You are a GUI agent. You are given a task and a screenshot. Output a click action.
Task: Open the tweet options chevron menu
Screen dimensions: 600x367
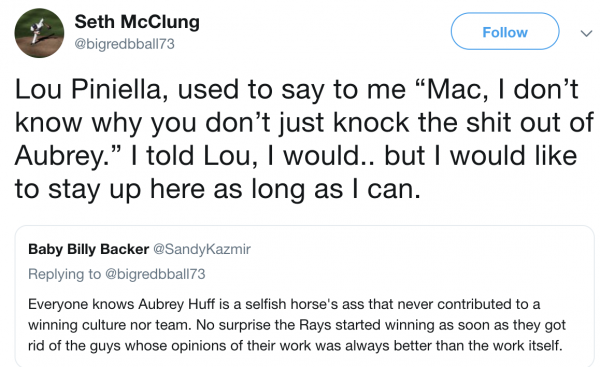586,33
